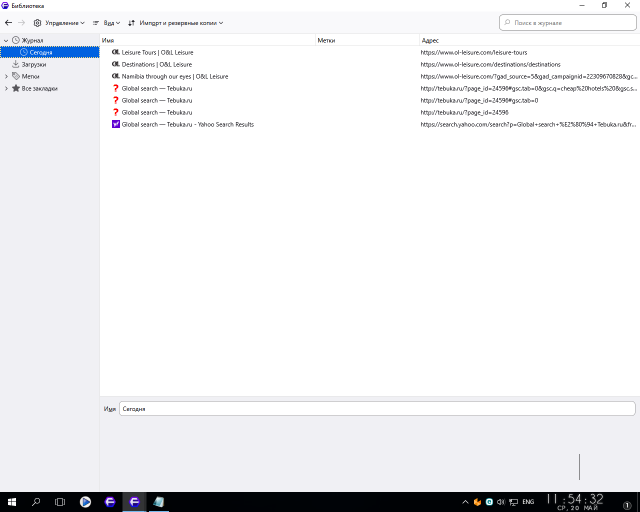Select Сегодня in the sidebar

tap(50, 52)
